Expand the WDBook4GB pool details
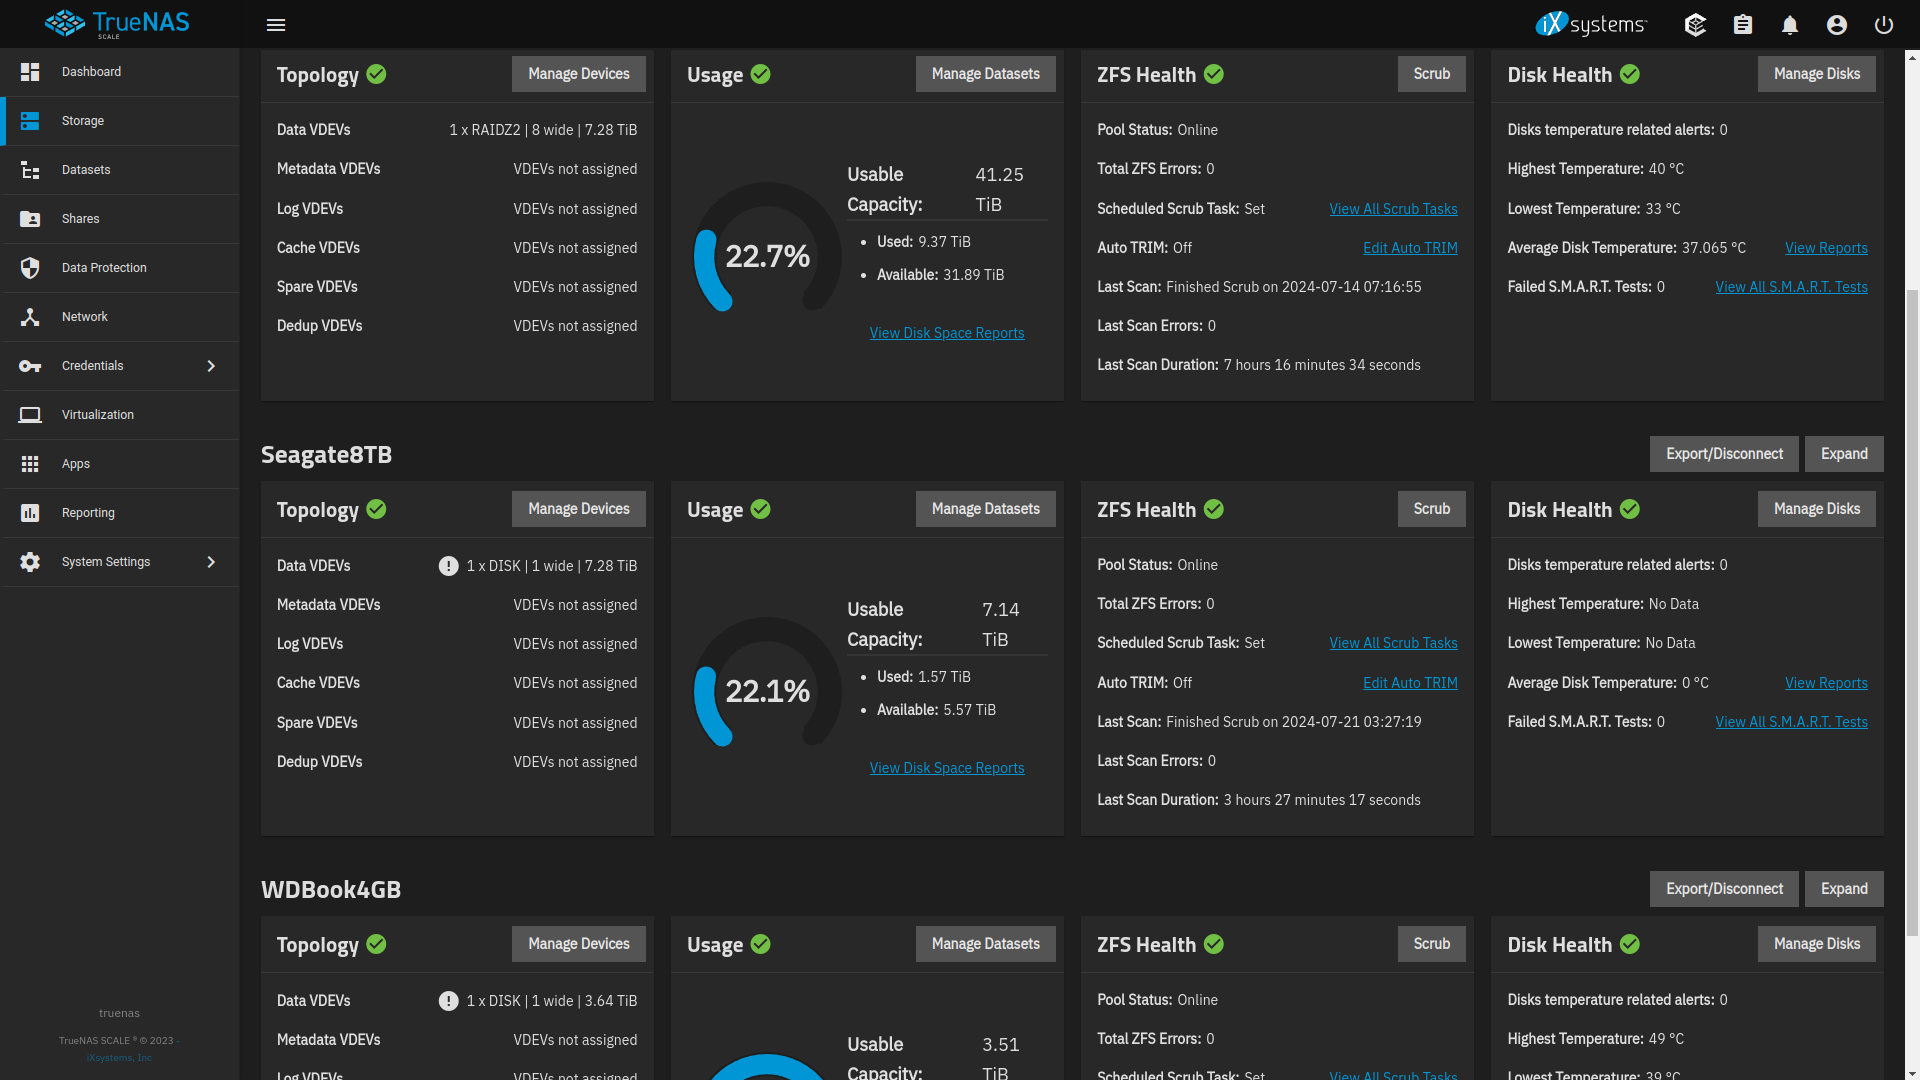This screenshot has width=1920, height=1080. pos(1844,887)
